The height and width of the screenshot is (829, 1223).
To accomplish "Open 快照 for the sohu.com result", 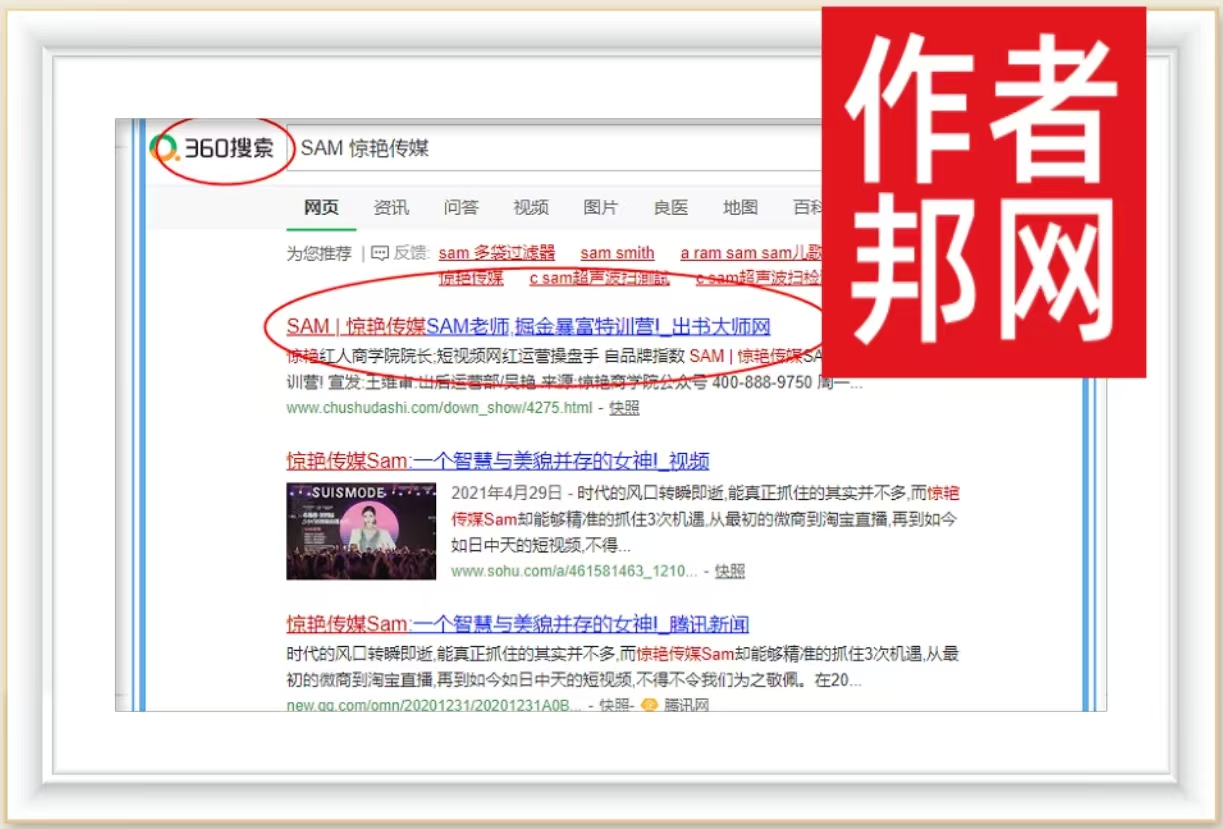I will pos(730,571).
